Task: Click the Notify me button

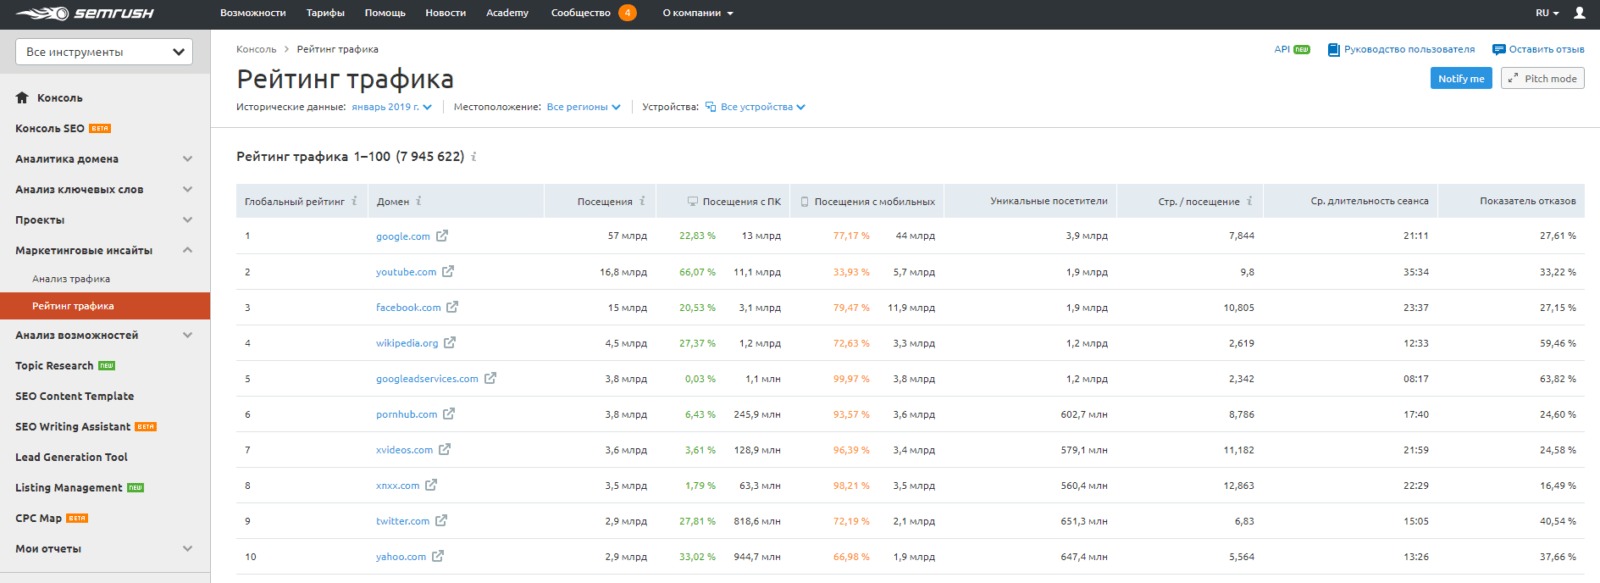Action: (1461, 78)
